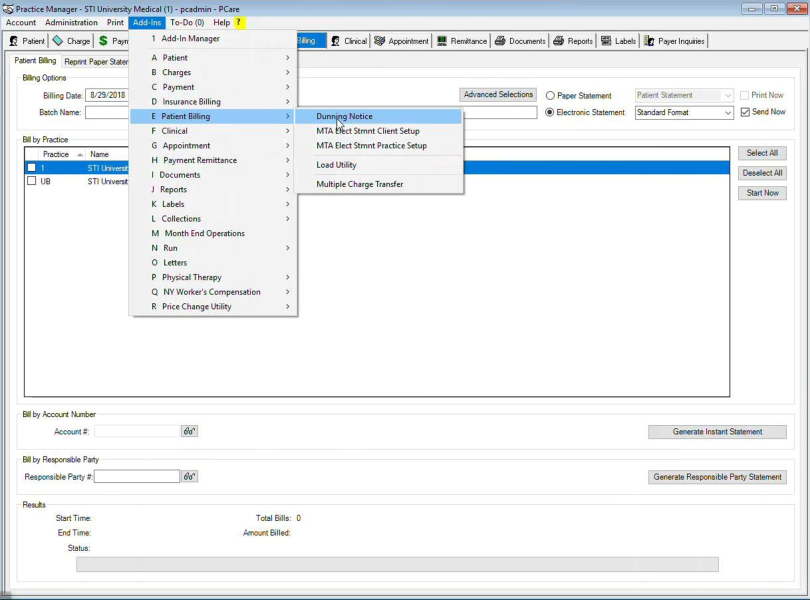Viewport: 810px width, 600px height.
Task: Choose Dunning Notice from the submenu
Action: click(x=344, y=117)
